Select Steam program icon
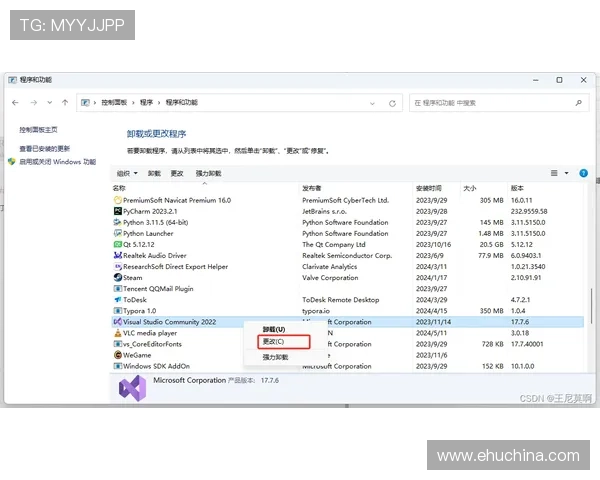 [x=118, y=278]
